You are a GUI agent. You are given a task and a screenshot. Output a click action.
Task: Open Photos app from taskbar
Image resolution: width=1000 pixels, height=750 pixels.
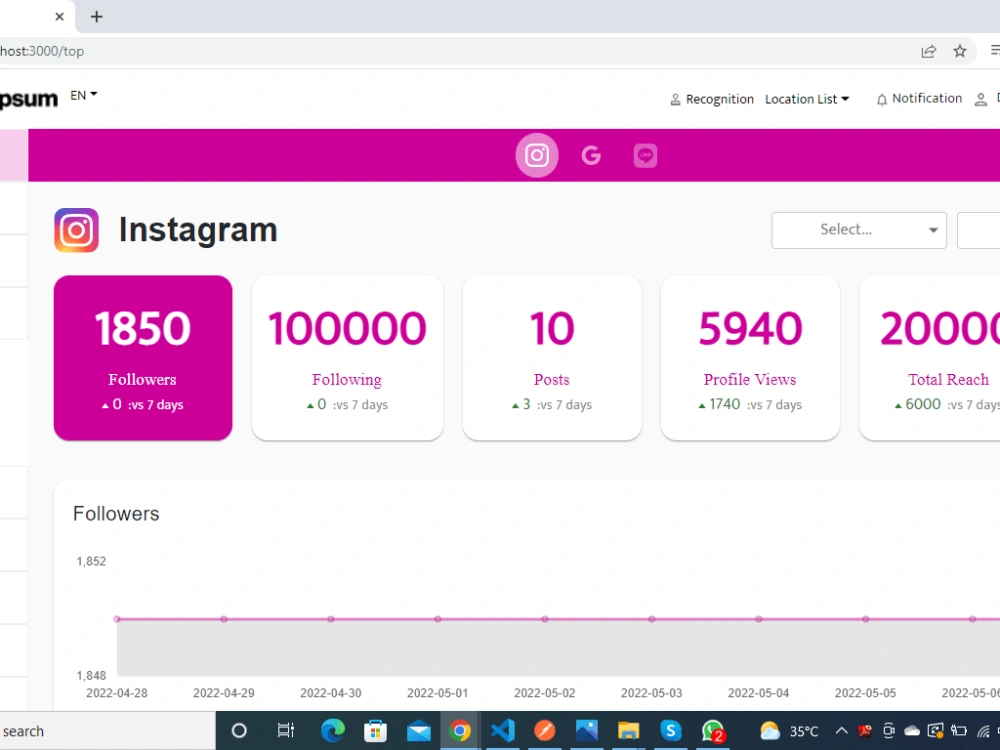tap(587, 731)
